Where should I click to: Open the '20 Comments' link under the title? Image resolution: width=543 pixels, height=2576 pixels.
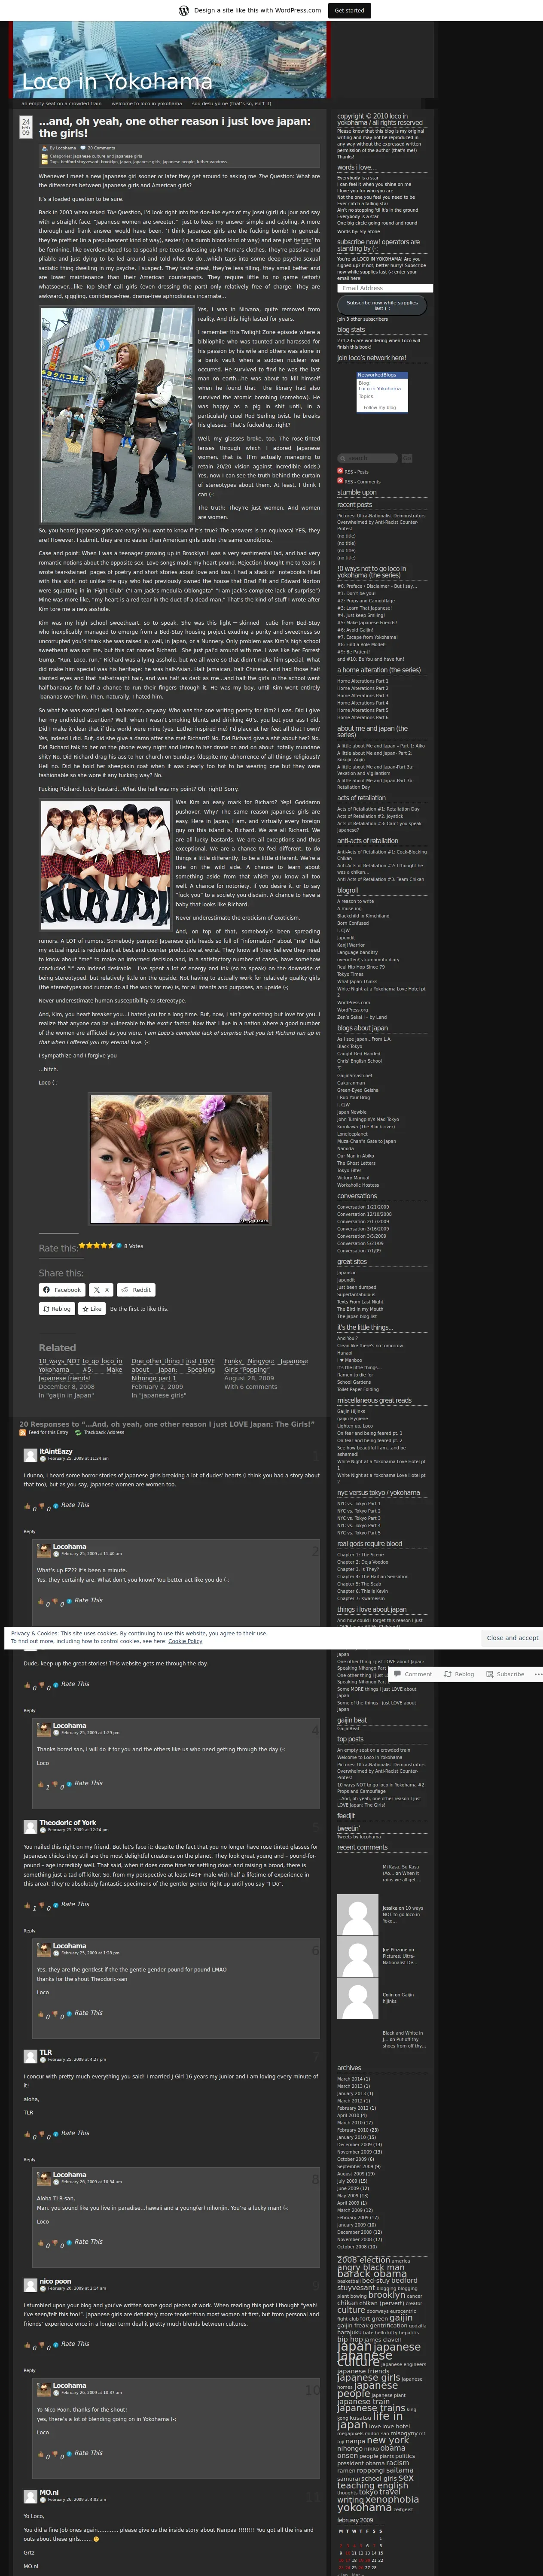101,148
